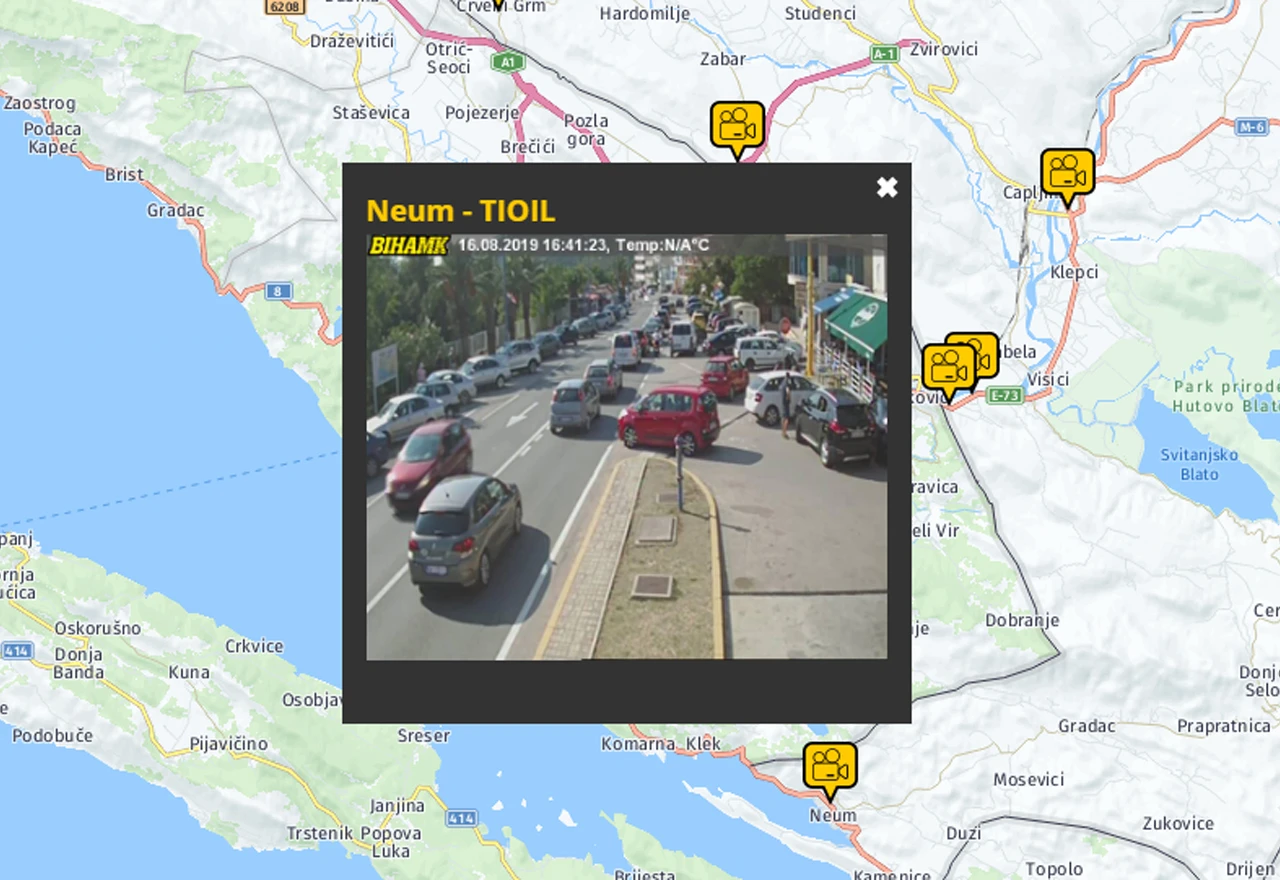This screenshot has width=1280, height=880.
Task: Click the timestamp "16.08.2019 16:41:23" on the webcam image
Action: [532, 245]
